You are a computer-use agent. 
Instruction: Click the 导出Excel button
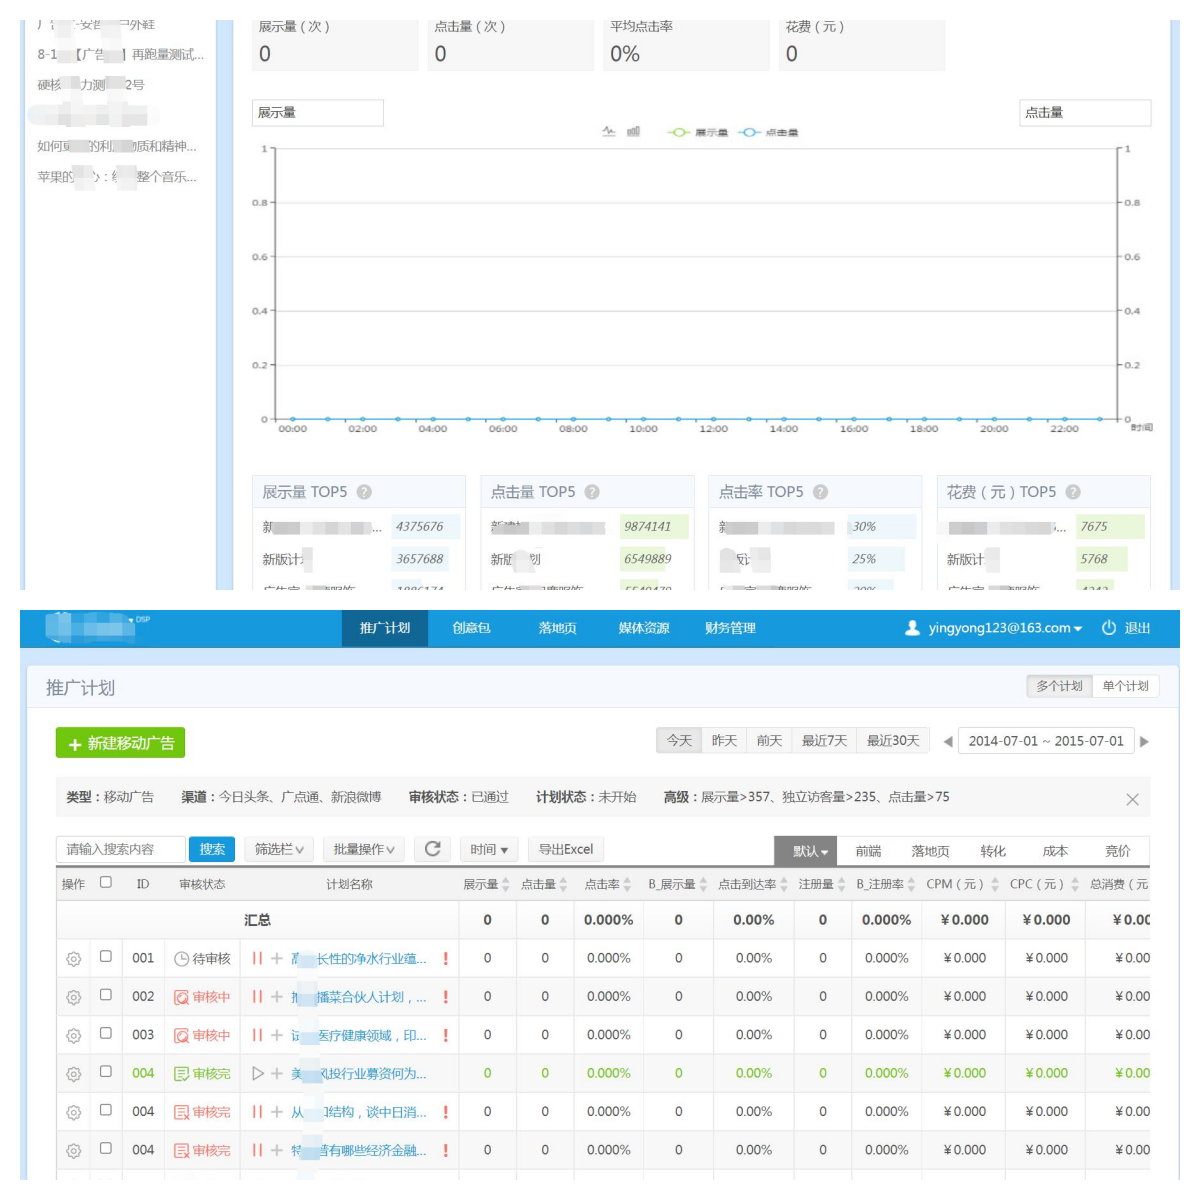click(x=566, y=849)
